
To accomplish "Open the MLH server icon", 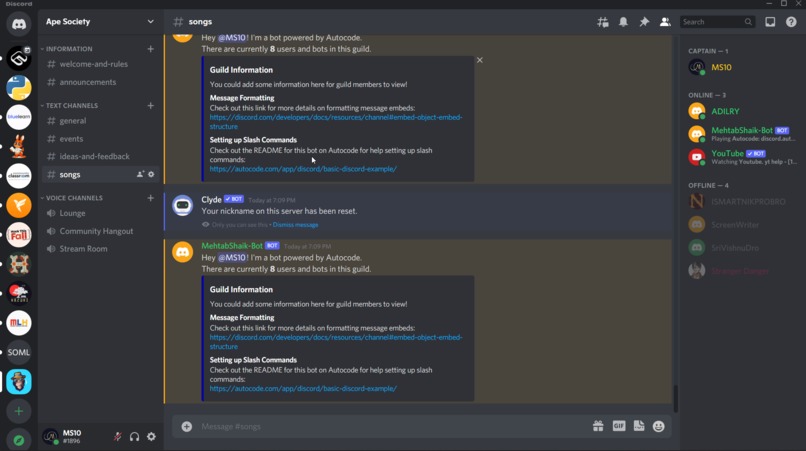I will tap(19, 323).
